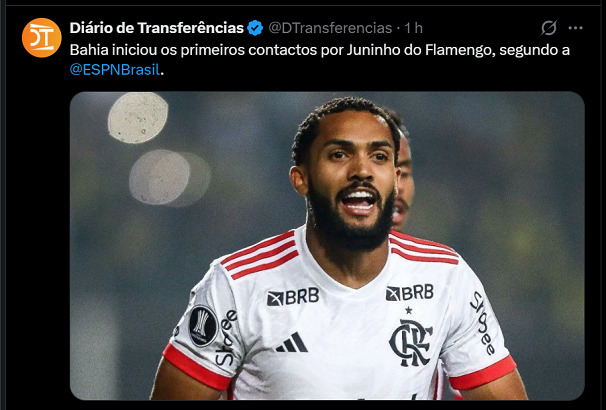Click the BRB sponsor logo above Adidas
The width and height of the screenshot is (606, 410).
[293, 297]
